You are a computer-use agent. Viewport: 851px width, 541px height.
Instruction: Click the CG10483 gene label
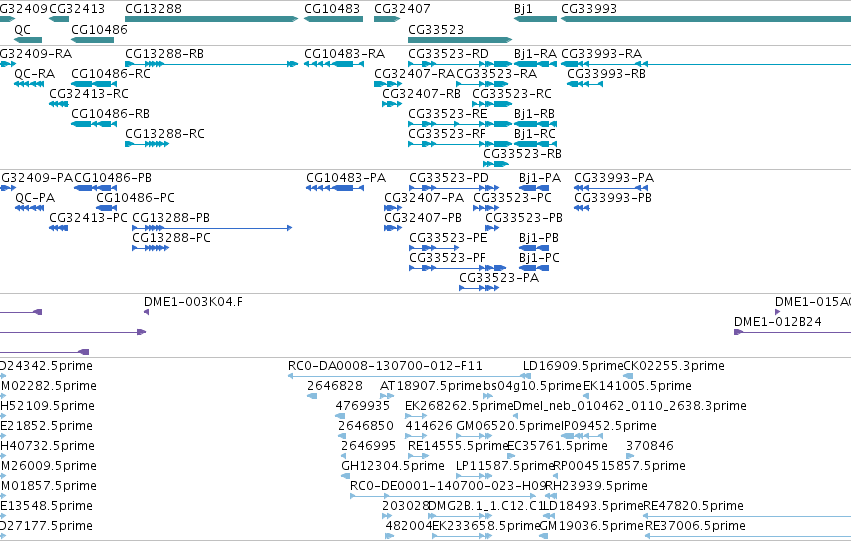tap(332, 9)
